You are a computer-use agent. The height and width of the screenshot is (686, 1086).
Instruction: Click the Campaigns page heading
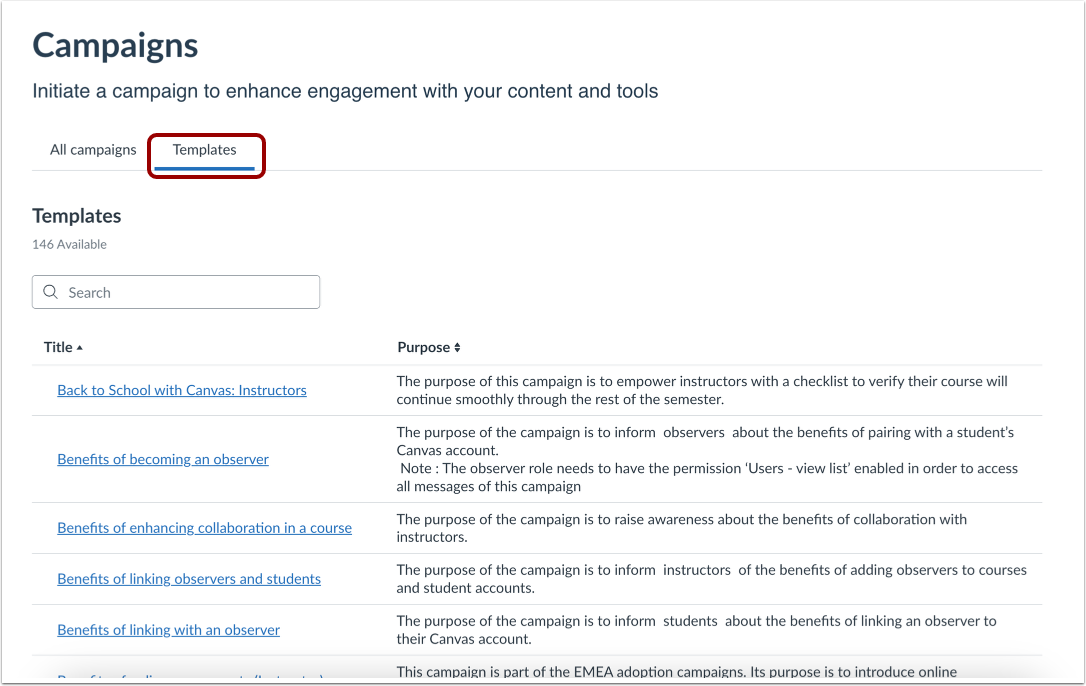(115, 45)
